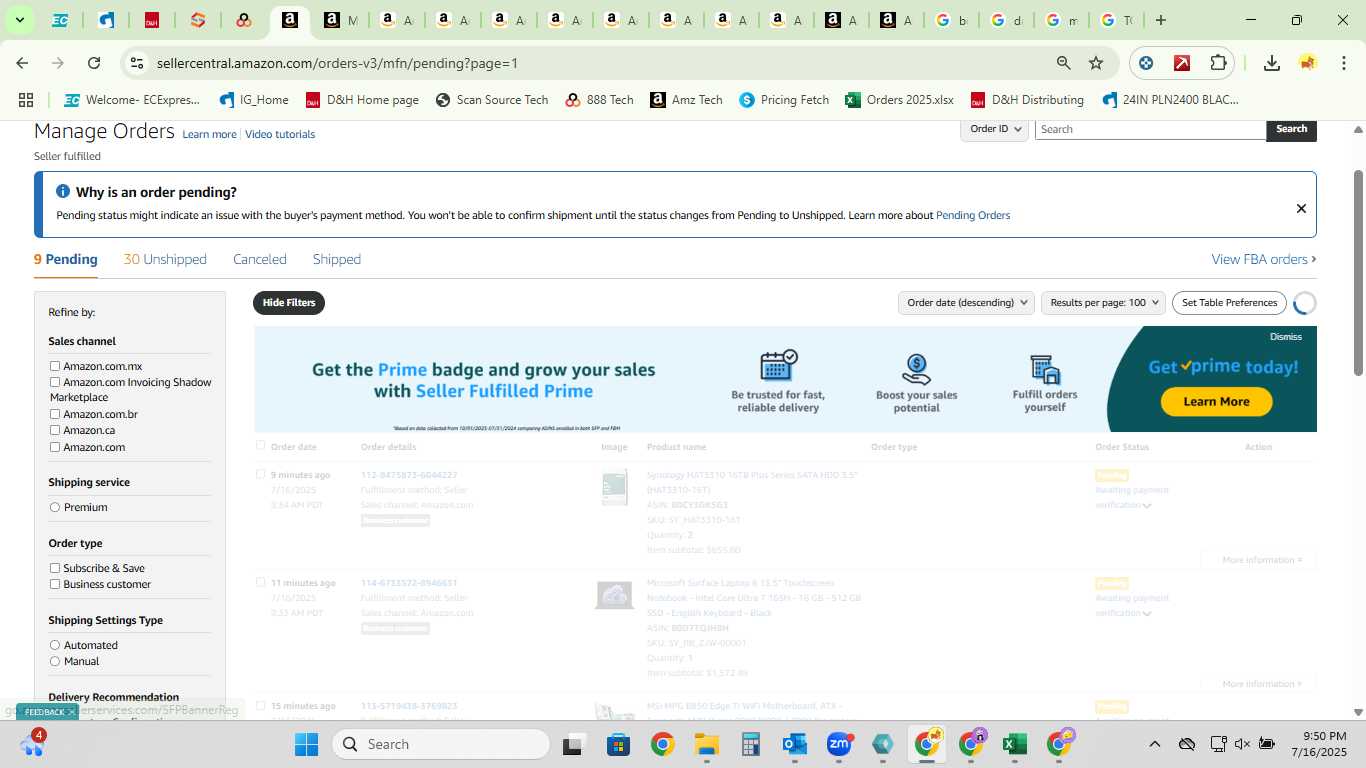The image size is (1366, 768).
Task: Click Learn More on the Prime banner
Action: pos(1216,401)
